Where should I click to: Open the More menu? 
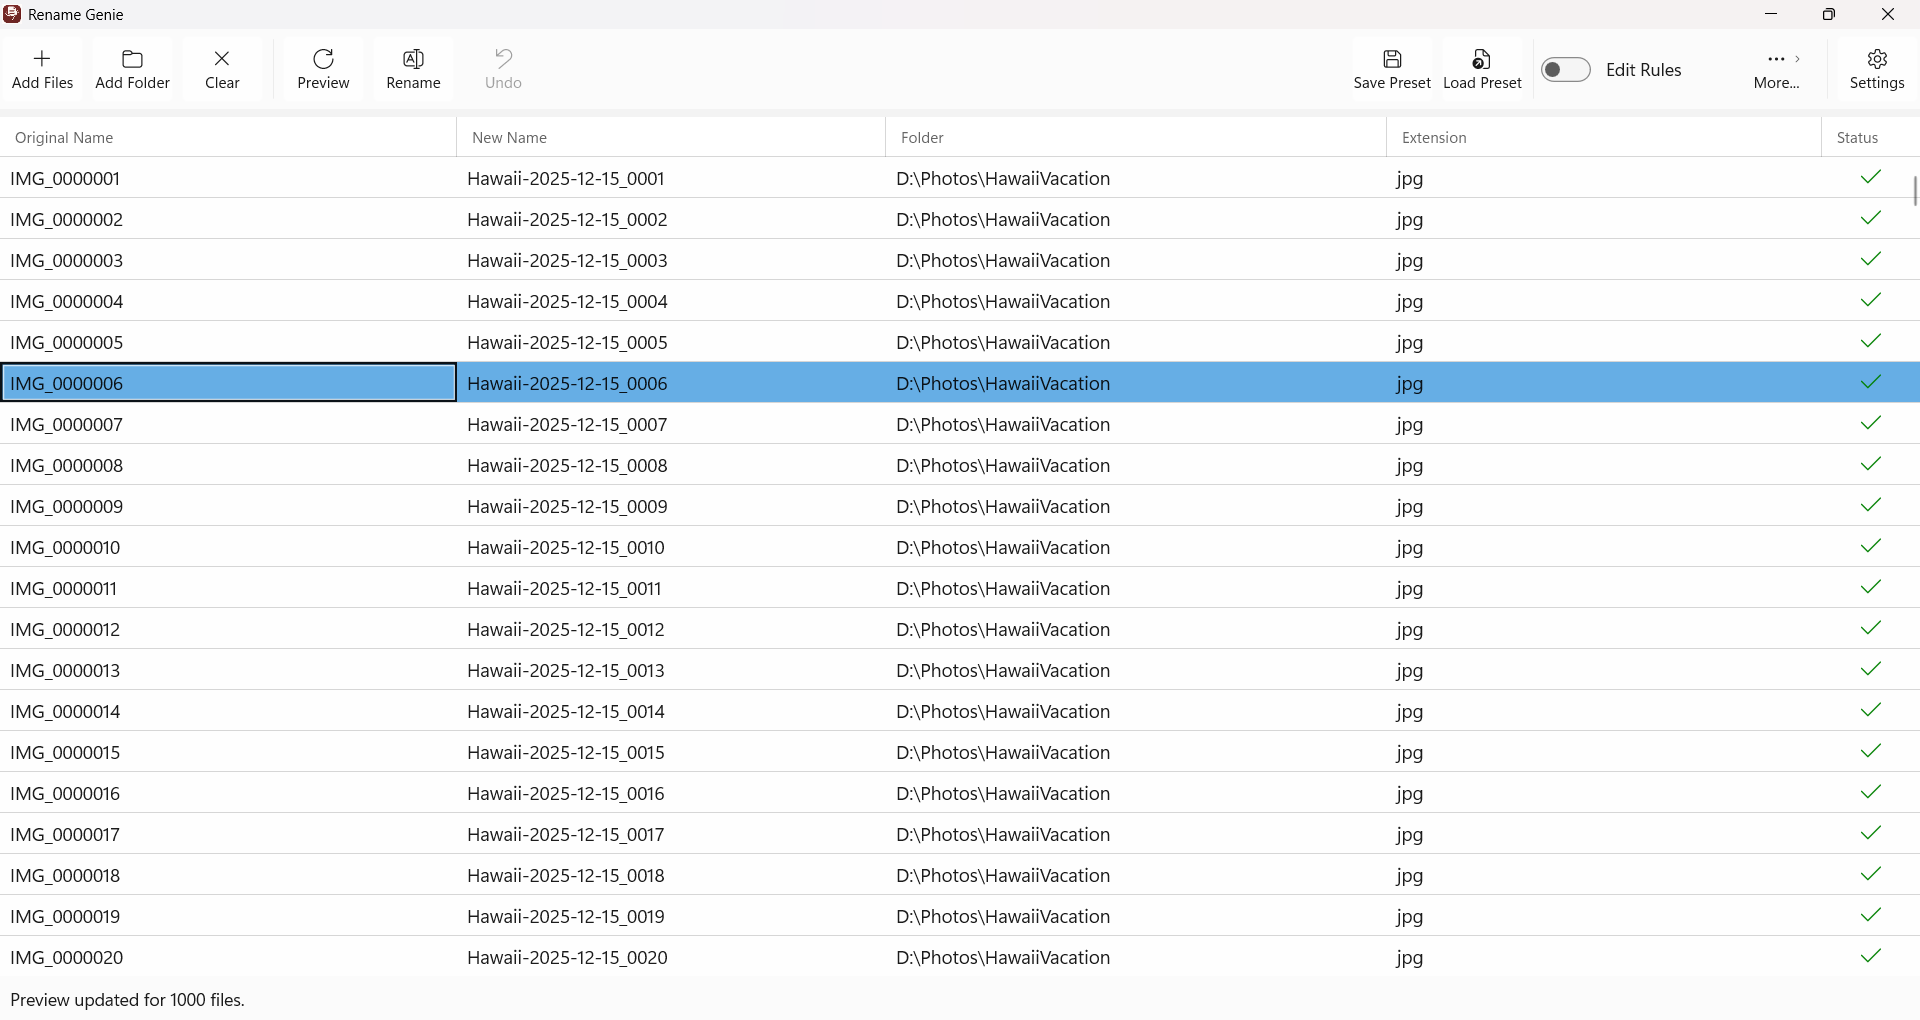pos(1777,60)
